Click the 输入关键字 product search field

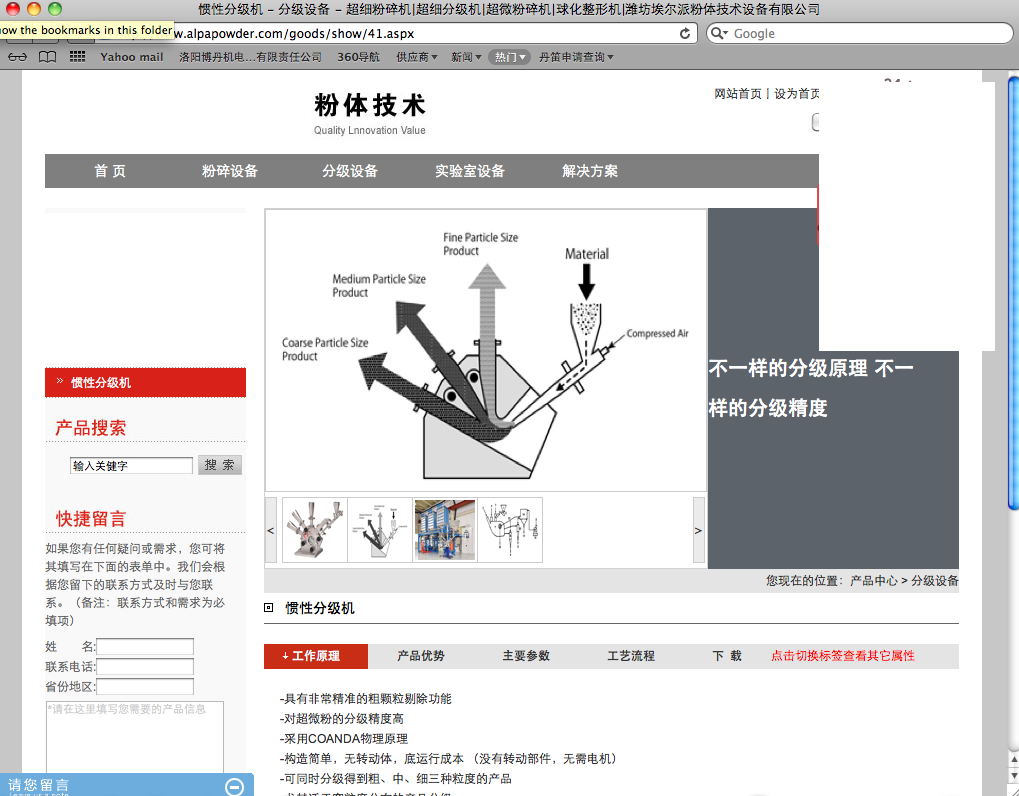tap(131, 466)
